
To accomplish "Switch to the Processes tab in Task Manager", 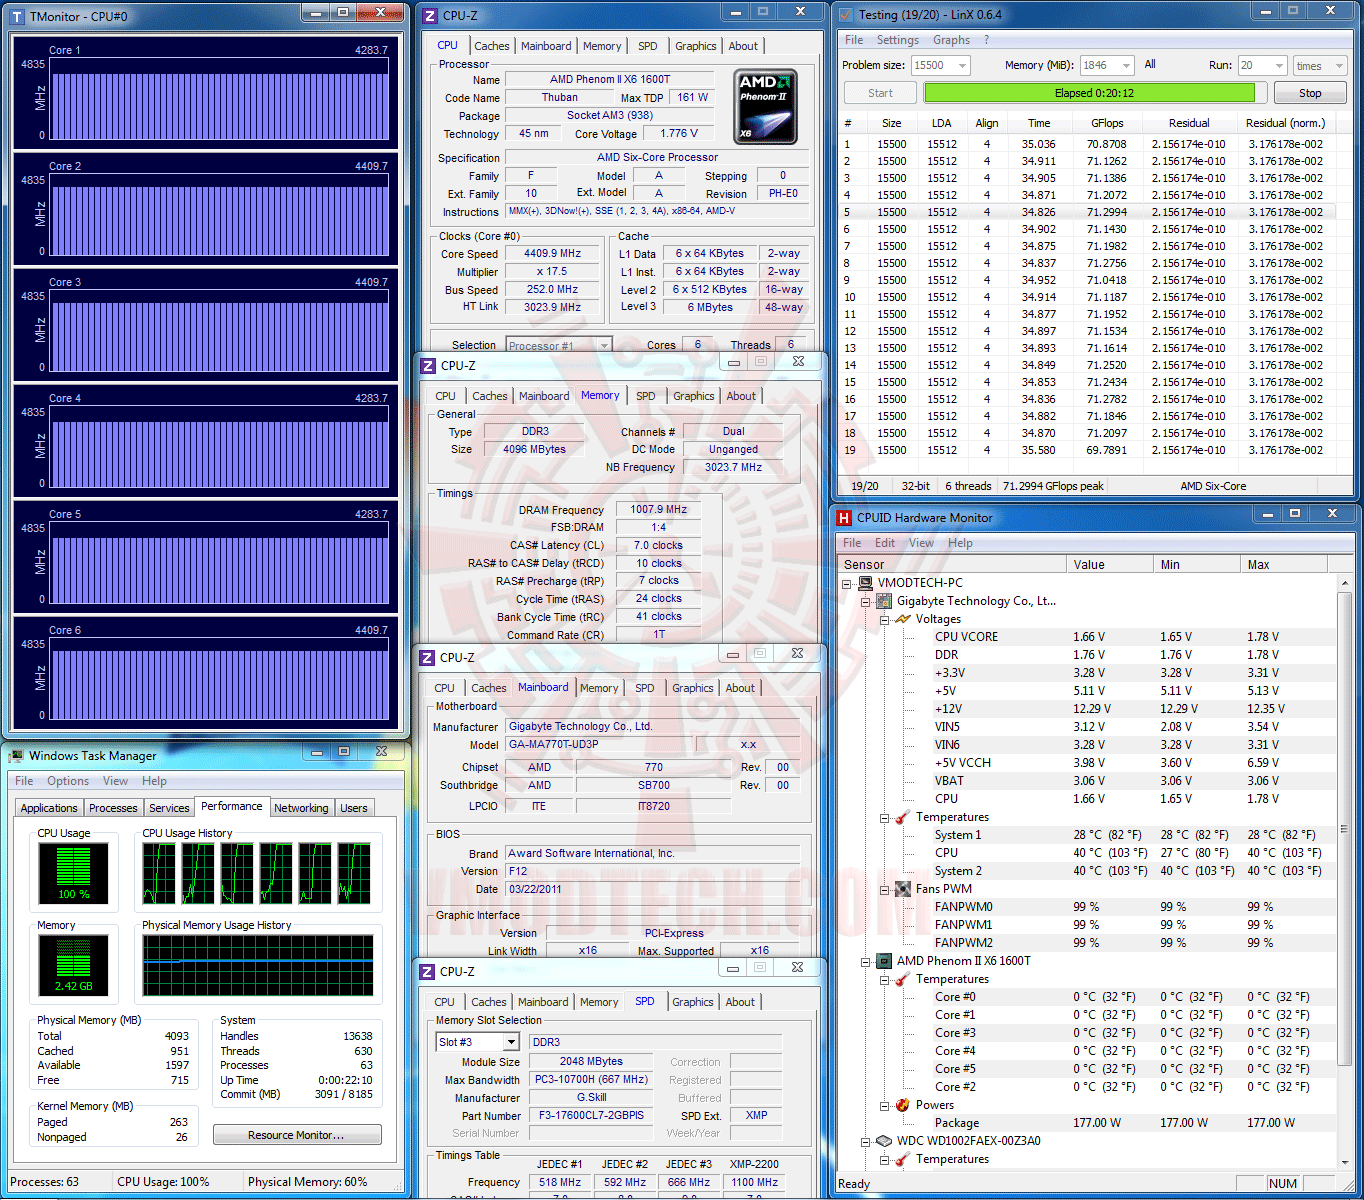I will pos(113,808).
